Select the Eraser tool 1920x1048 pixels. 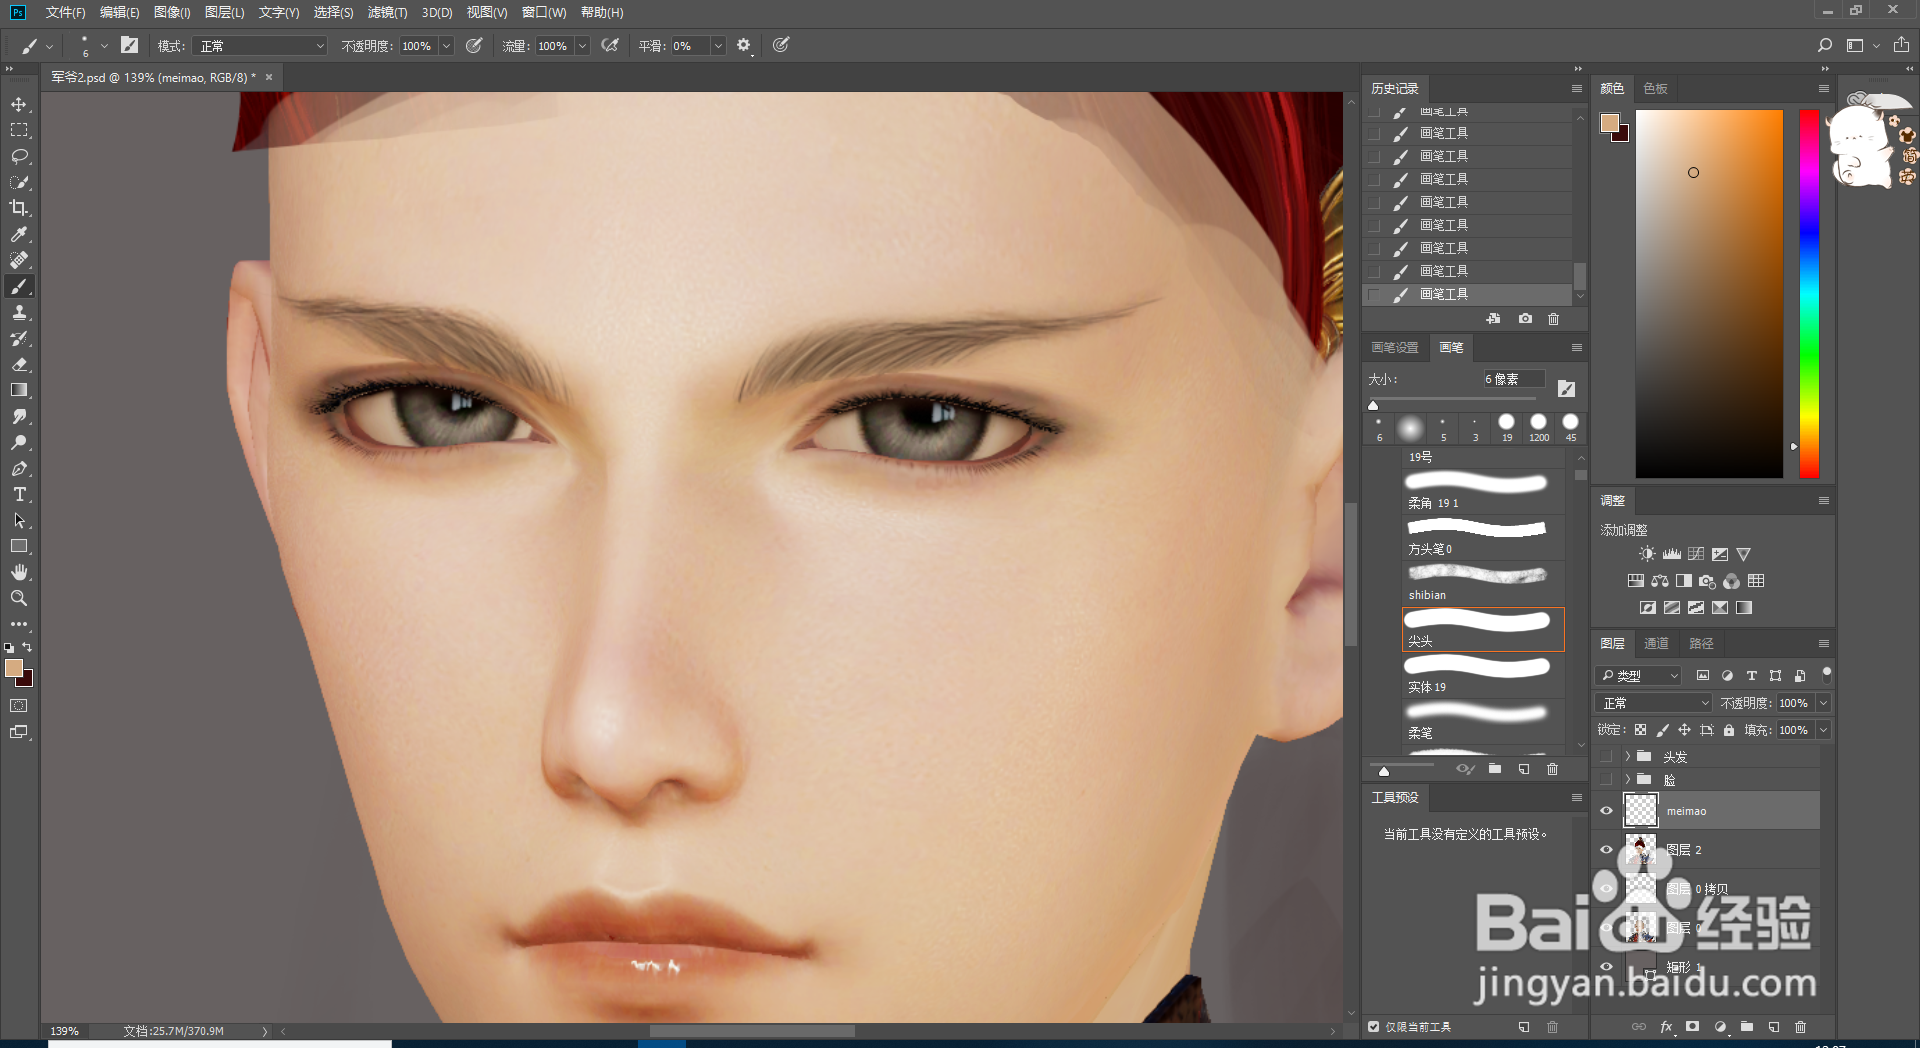(19, 365)
